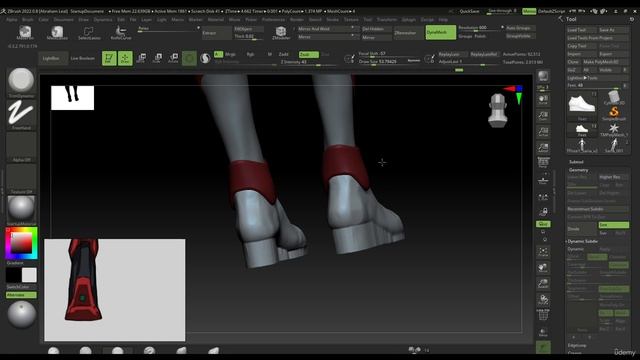Viewport: 640px width, 360px height.
Task: Toggle the DynaMesh button
Action: pyautogui.click(x=440, y=32)
